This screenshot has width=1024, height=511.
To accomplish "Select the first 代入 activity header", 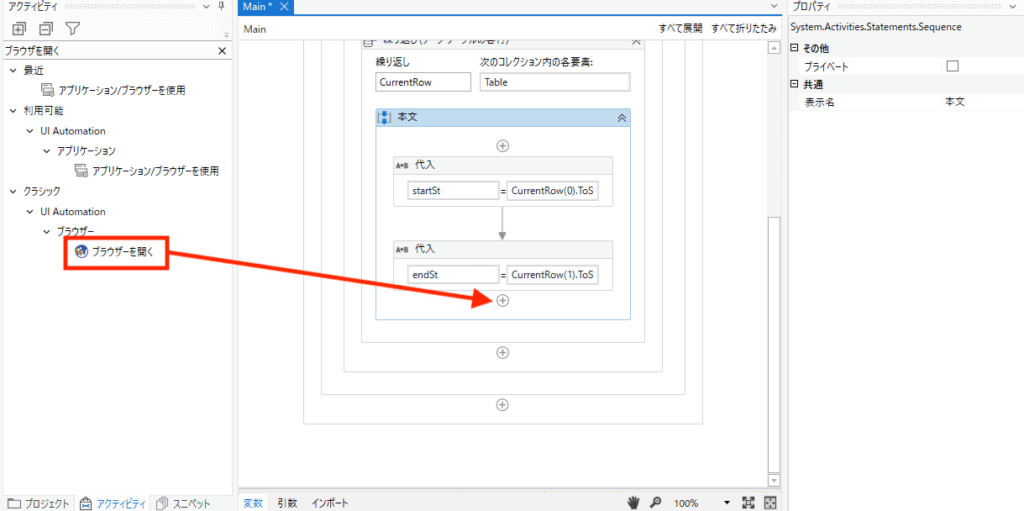I will coord(503,166).
